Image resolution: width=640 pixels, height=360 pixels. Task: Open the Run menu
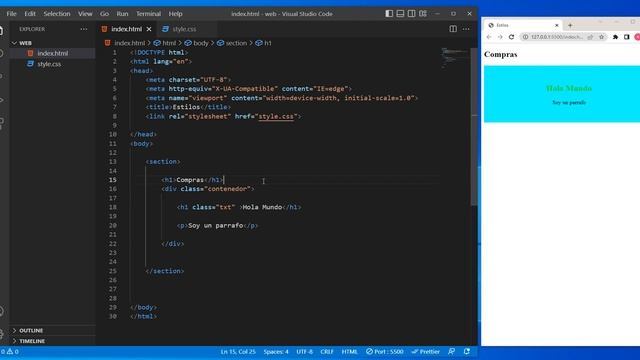tap(122, 13)
